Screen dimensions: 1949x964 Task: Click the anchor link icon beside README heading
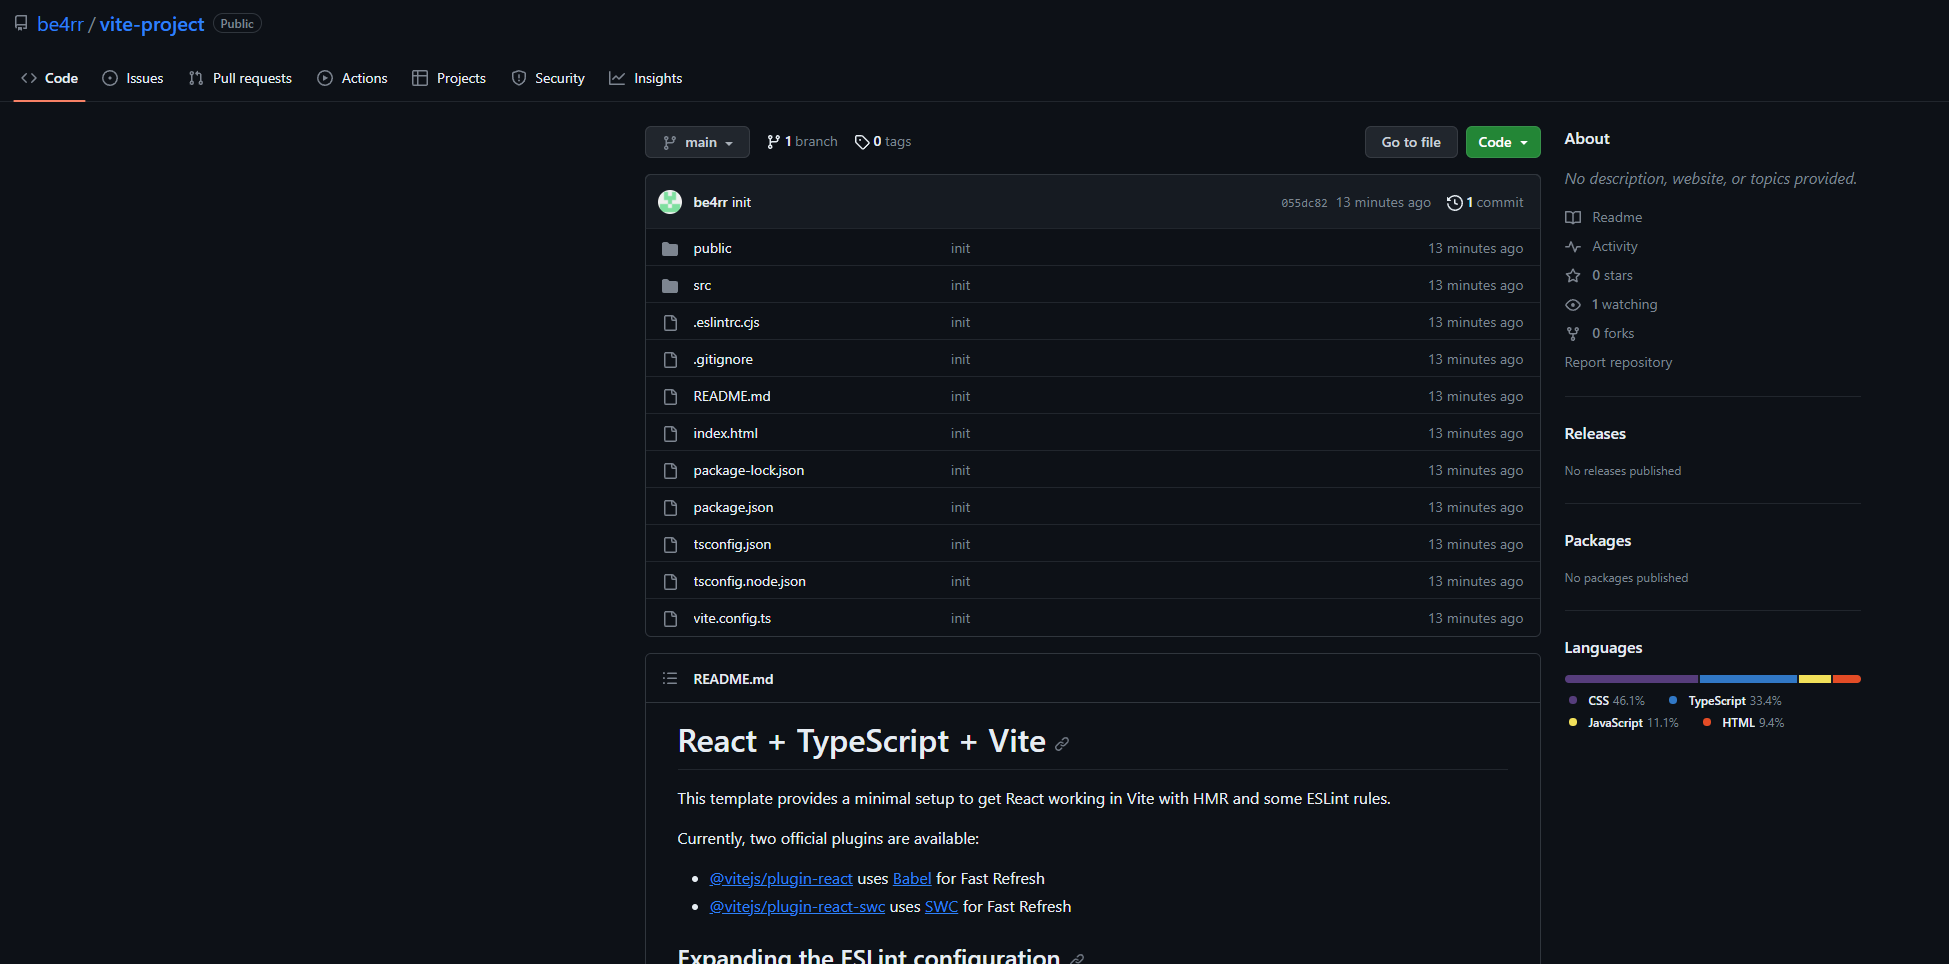[x=1062, y=743]
